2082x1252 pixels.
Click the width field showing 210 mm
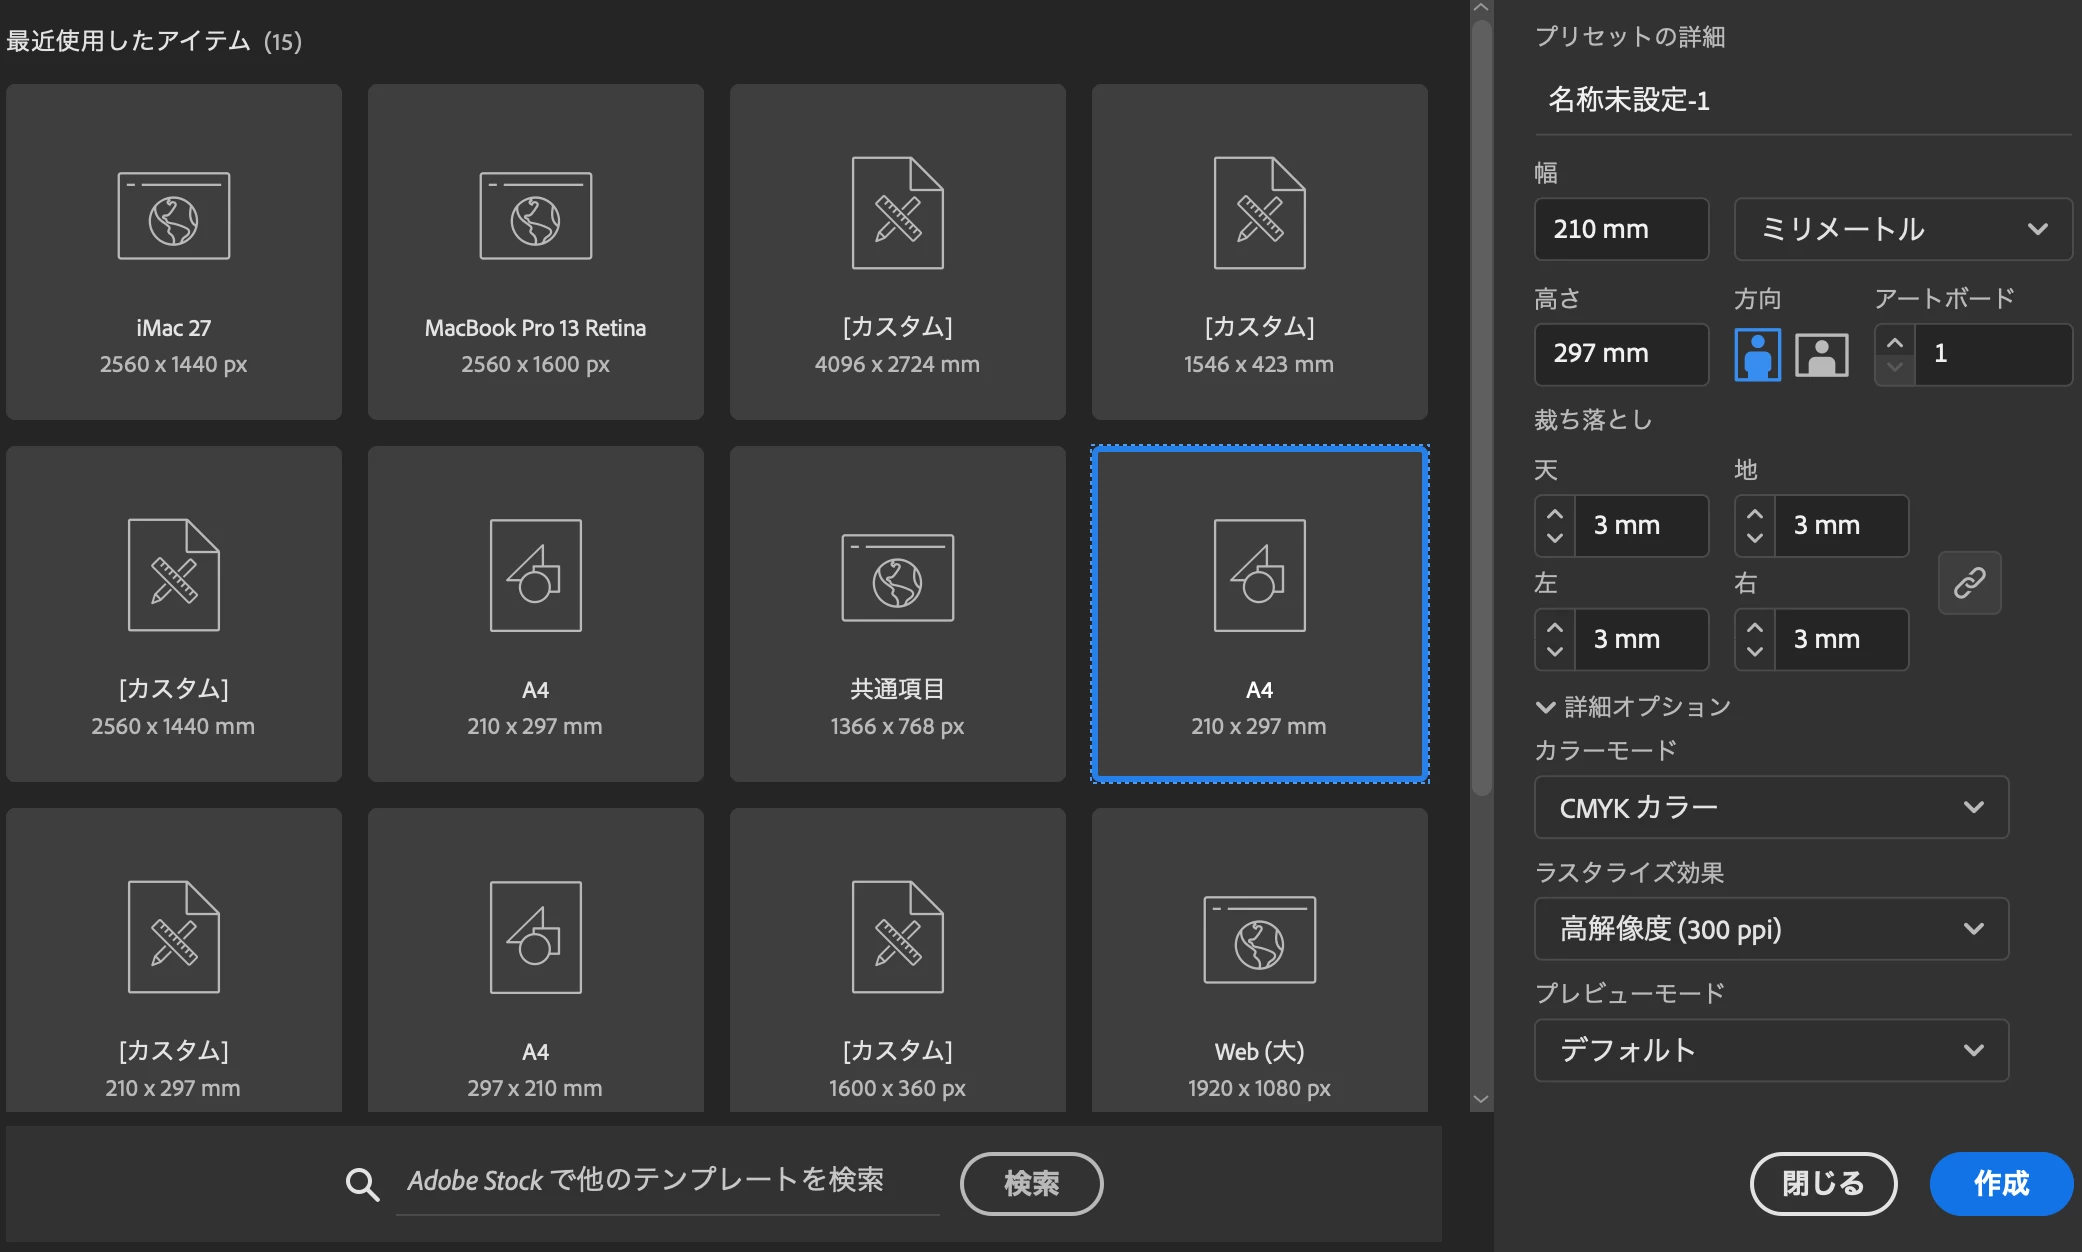pos(1621,229)
